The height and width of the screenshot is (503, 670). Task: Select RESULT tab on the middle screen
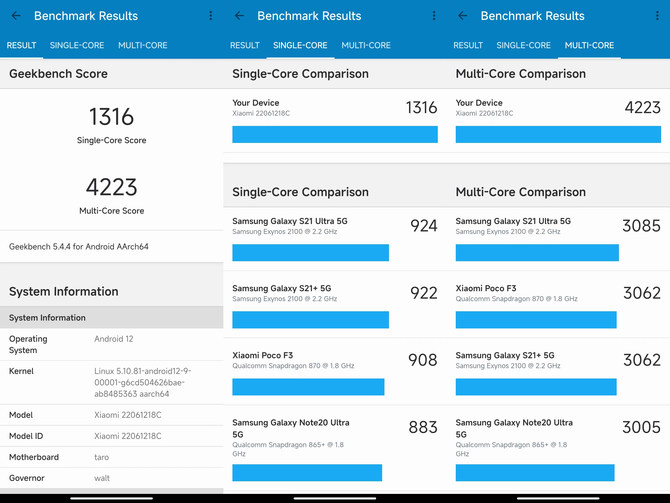(x=245, y=45)
